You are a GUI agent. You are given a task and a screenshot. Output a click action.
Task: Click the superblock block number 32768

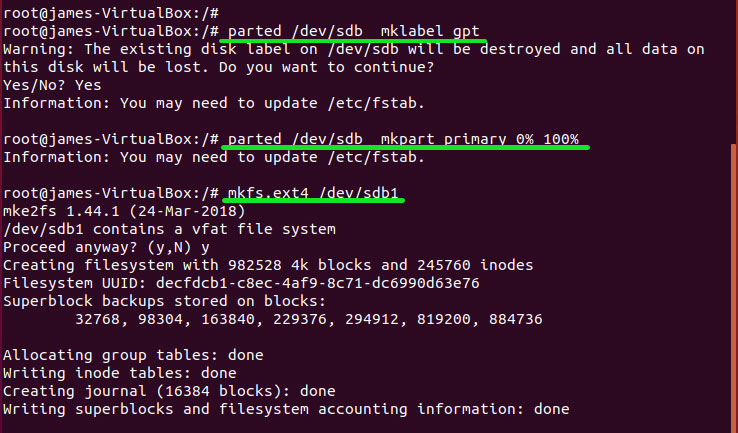click(x=97, y=319)
